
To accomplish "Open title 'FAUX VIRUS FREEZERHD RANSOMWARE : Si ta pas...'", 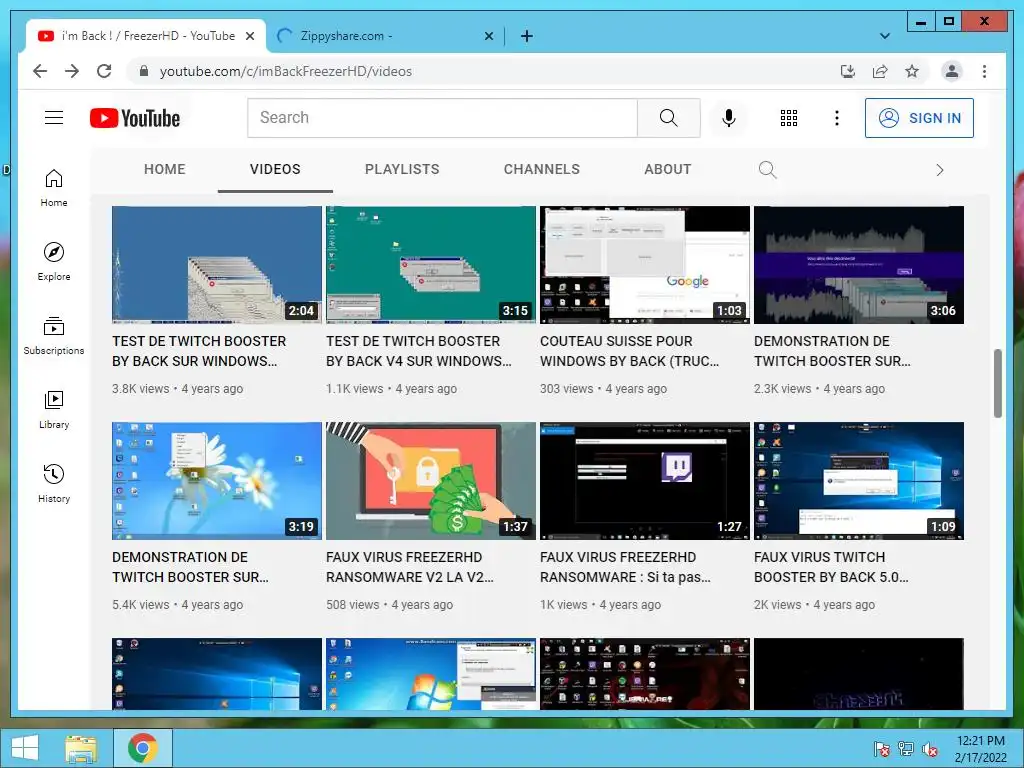I will click(625, 567).
